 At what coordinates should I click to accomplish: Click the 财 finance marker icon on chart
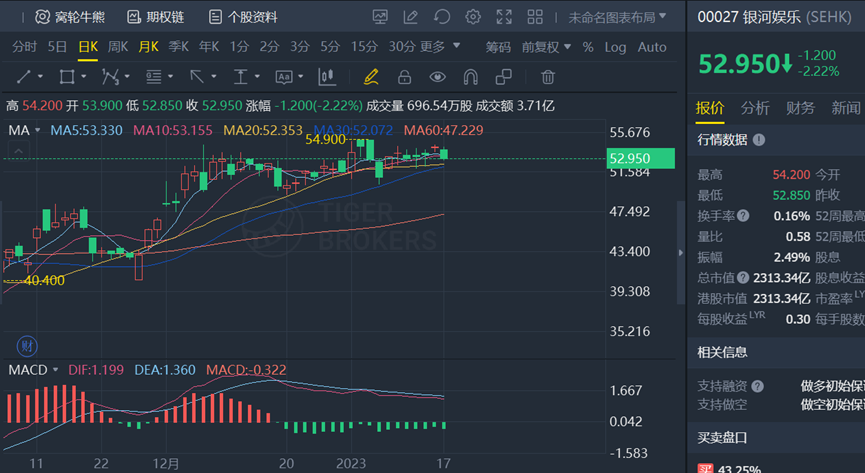(x=26, y=347)
